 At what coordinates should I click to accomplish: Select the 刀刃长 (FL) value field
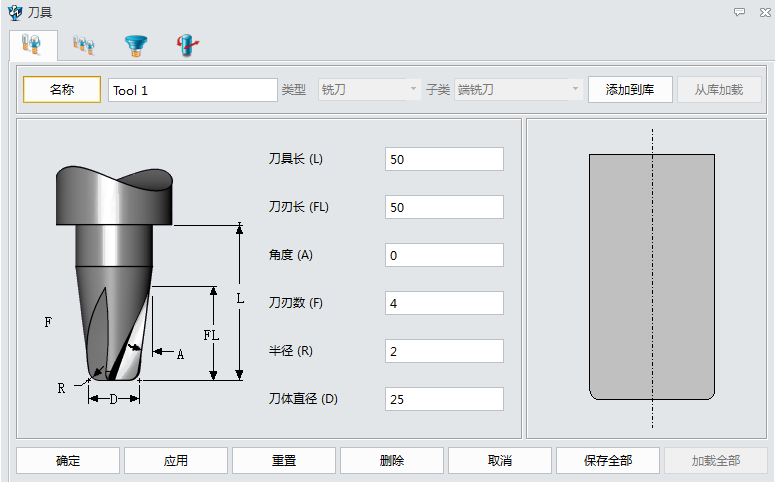click(x=444, y=208)
